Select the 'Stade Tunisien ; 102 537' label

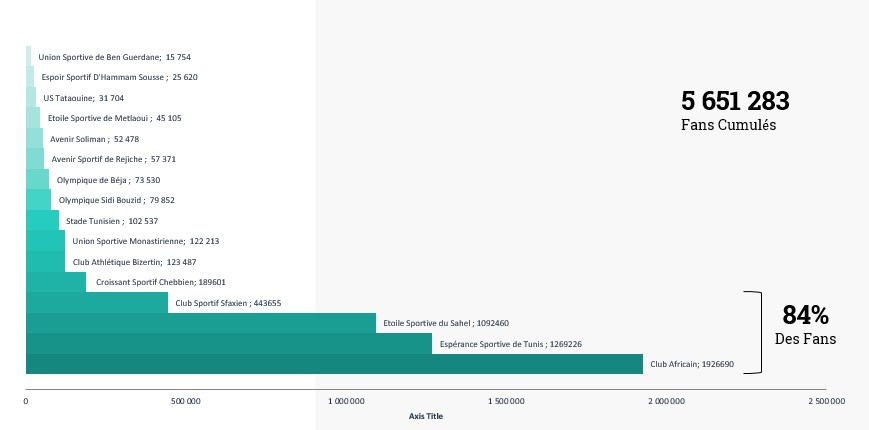coord(112,221)
